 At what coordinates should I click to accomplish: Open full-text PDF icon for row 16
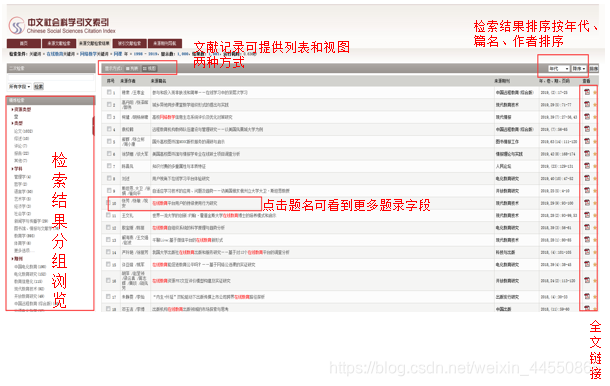click(x=587, y=280)
